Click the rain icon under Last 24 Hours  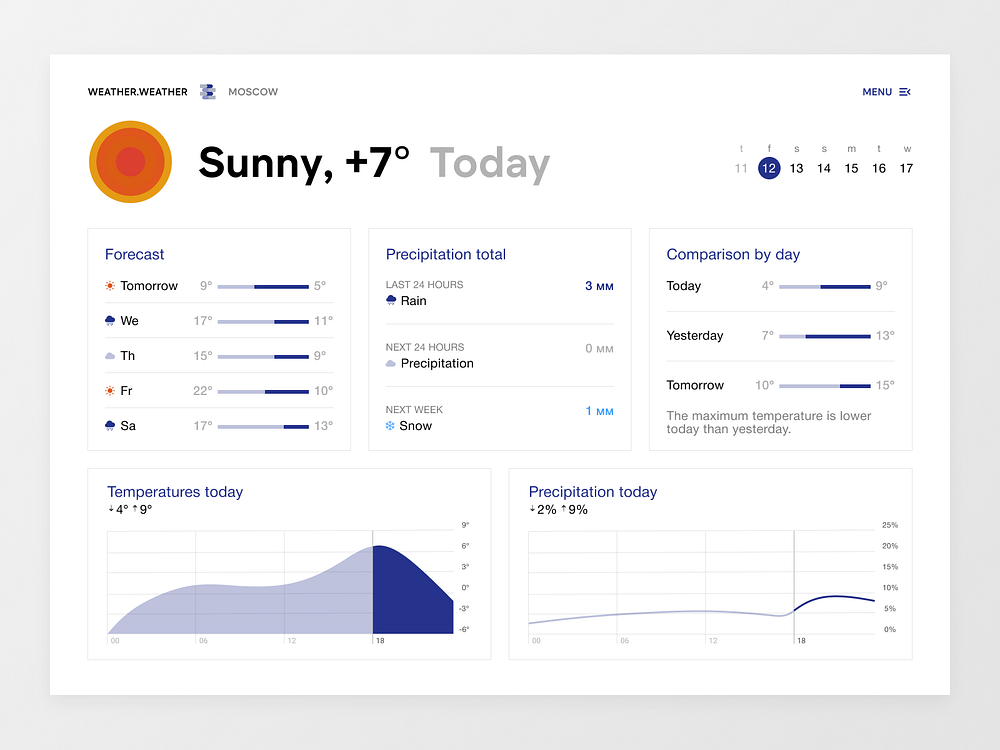(389, 299)
